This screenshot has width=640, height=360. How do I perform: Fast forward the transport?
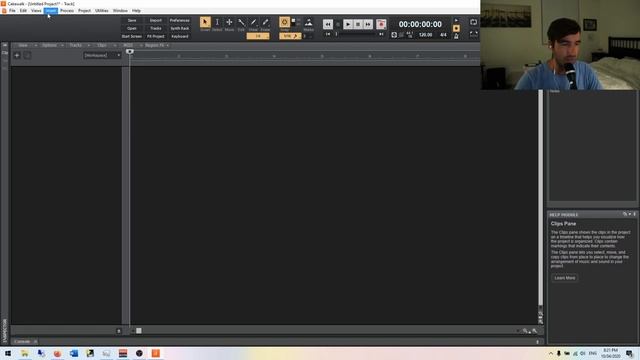click(x=368, y=24)
